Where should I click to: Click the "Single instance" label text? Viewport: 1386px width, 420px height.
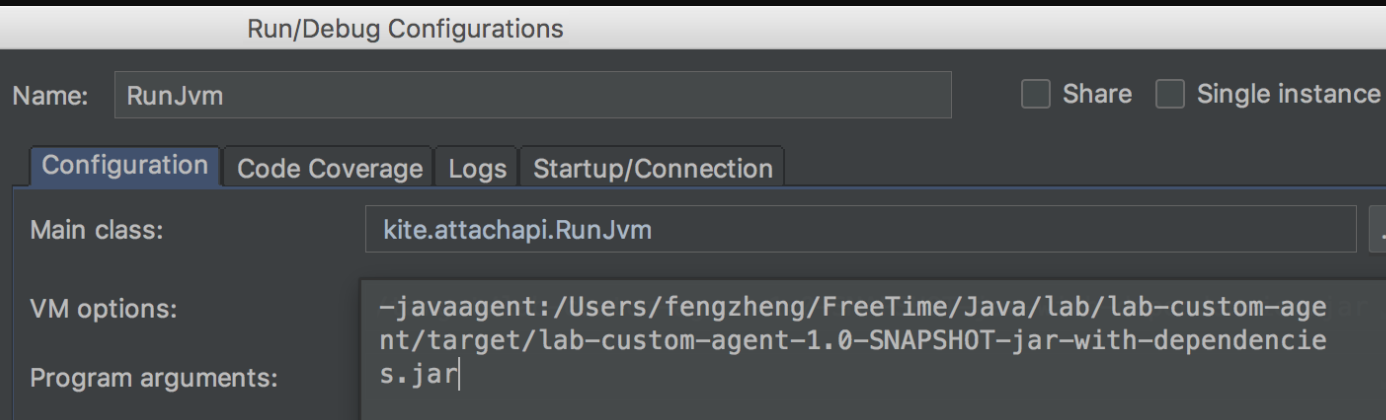click(x=1288, y=94)
